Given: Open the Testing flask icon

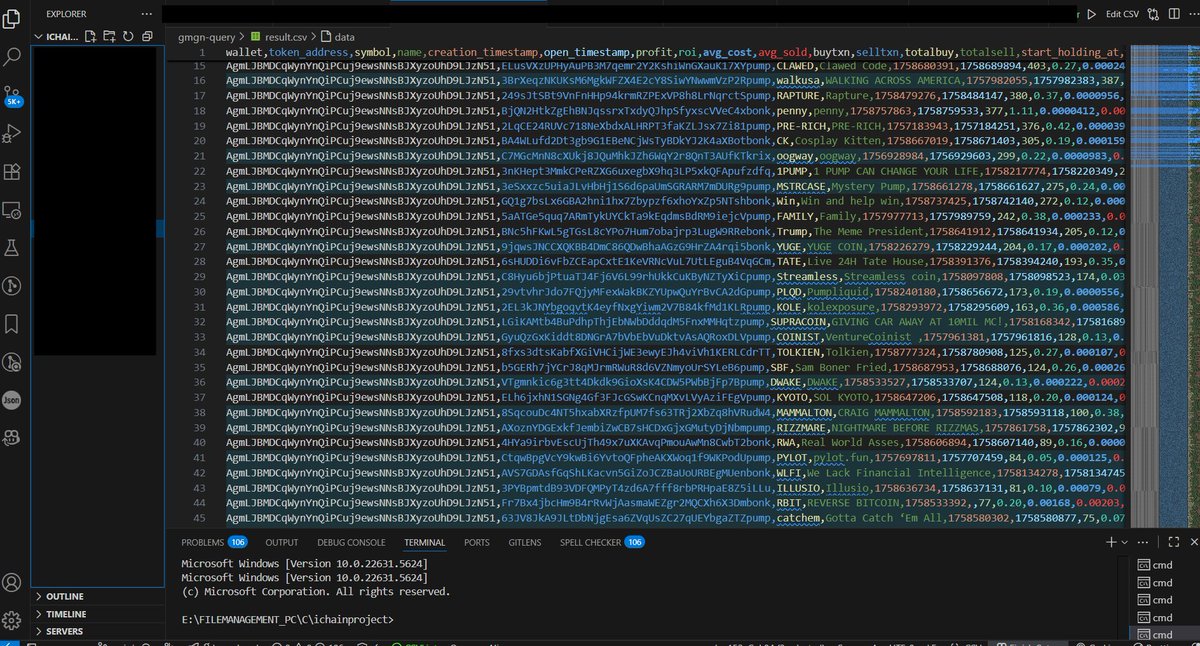Looking at the screenshot, I should 12,248.
